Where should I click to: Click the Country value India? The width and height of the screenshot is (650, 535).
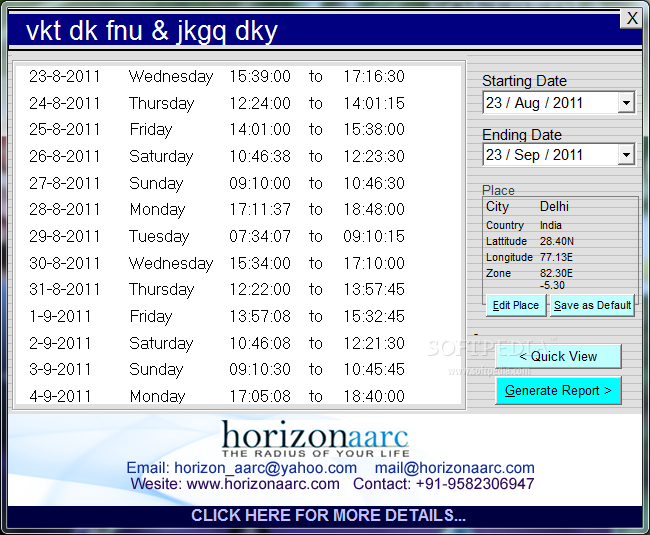551,225
